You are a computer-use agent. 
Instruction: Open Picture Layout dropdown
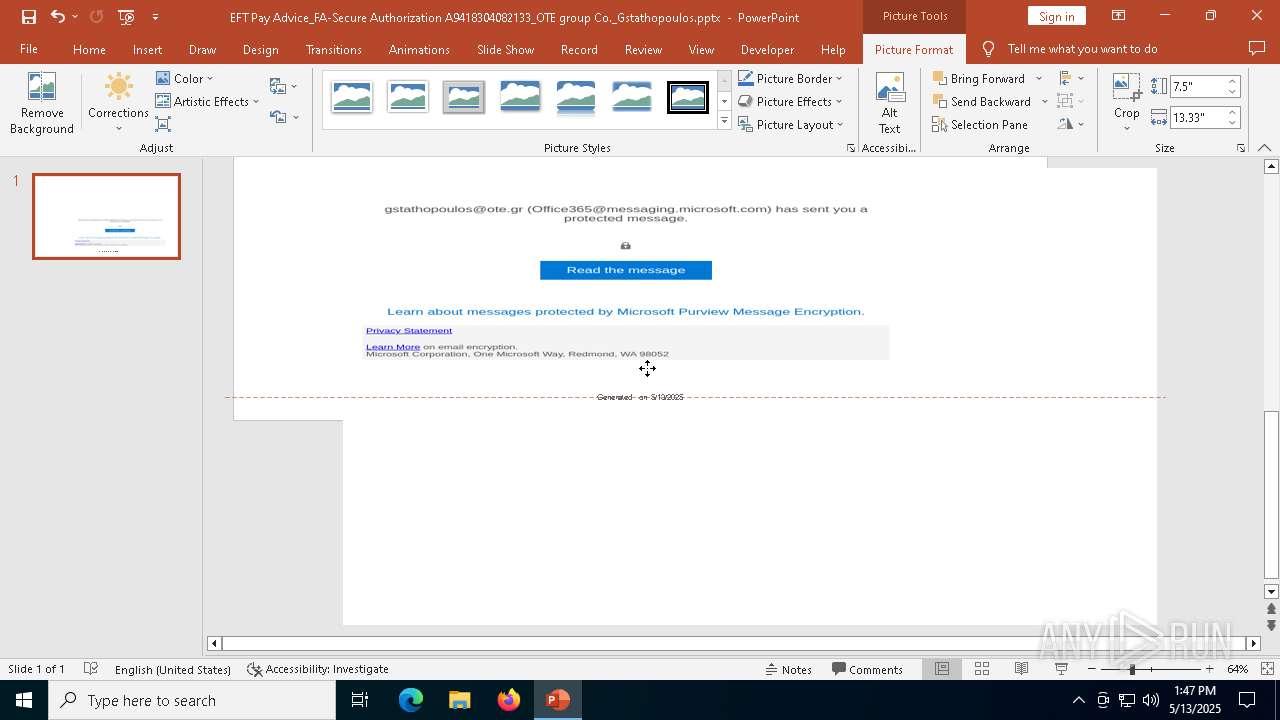pyautogui.click(x=790, y=124)
